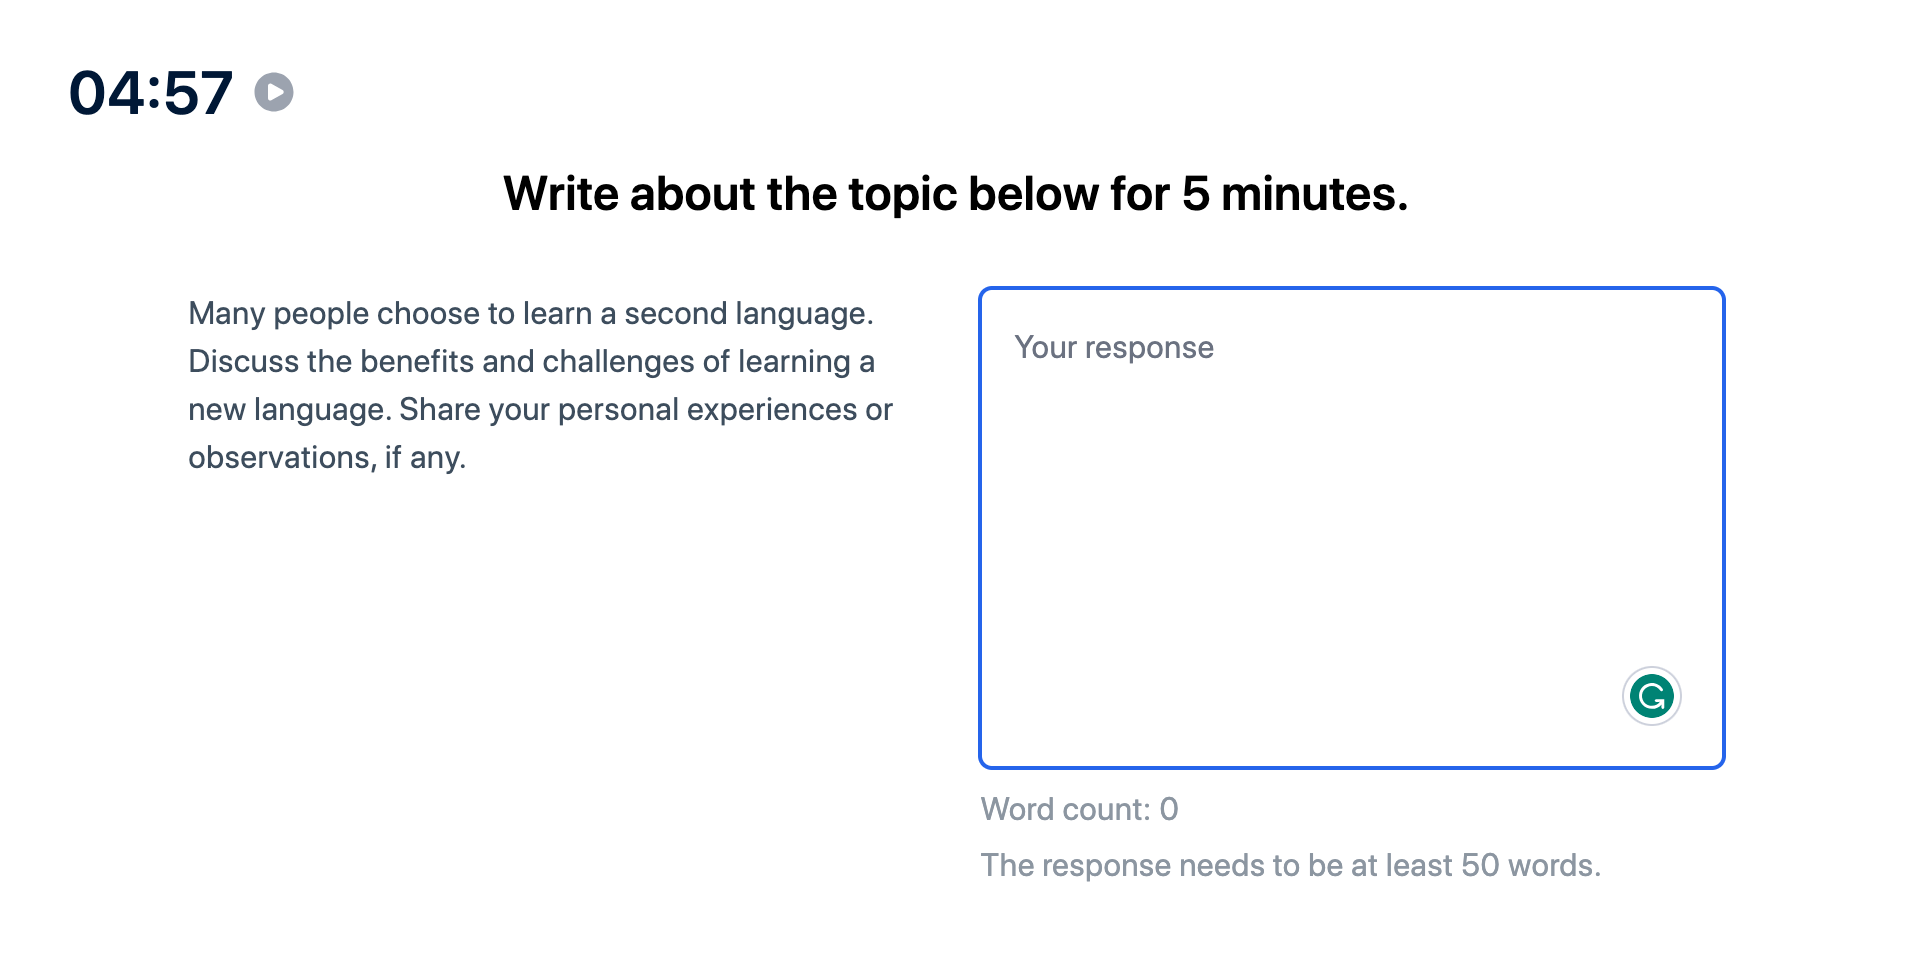Click the "observations, if any." line
Image resolution: width=1910 pixels, height=958 pixels.
click(x=327, y=458)
